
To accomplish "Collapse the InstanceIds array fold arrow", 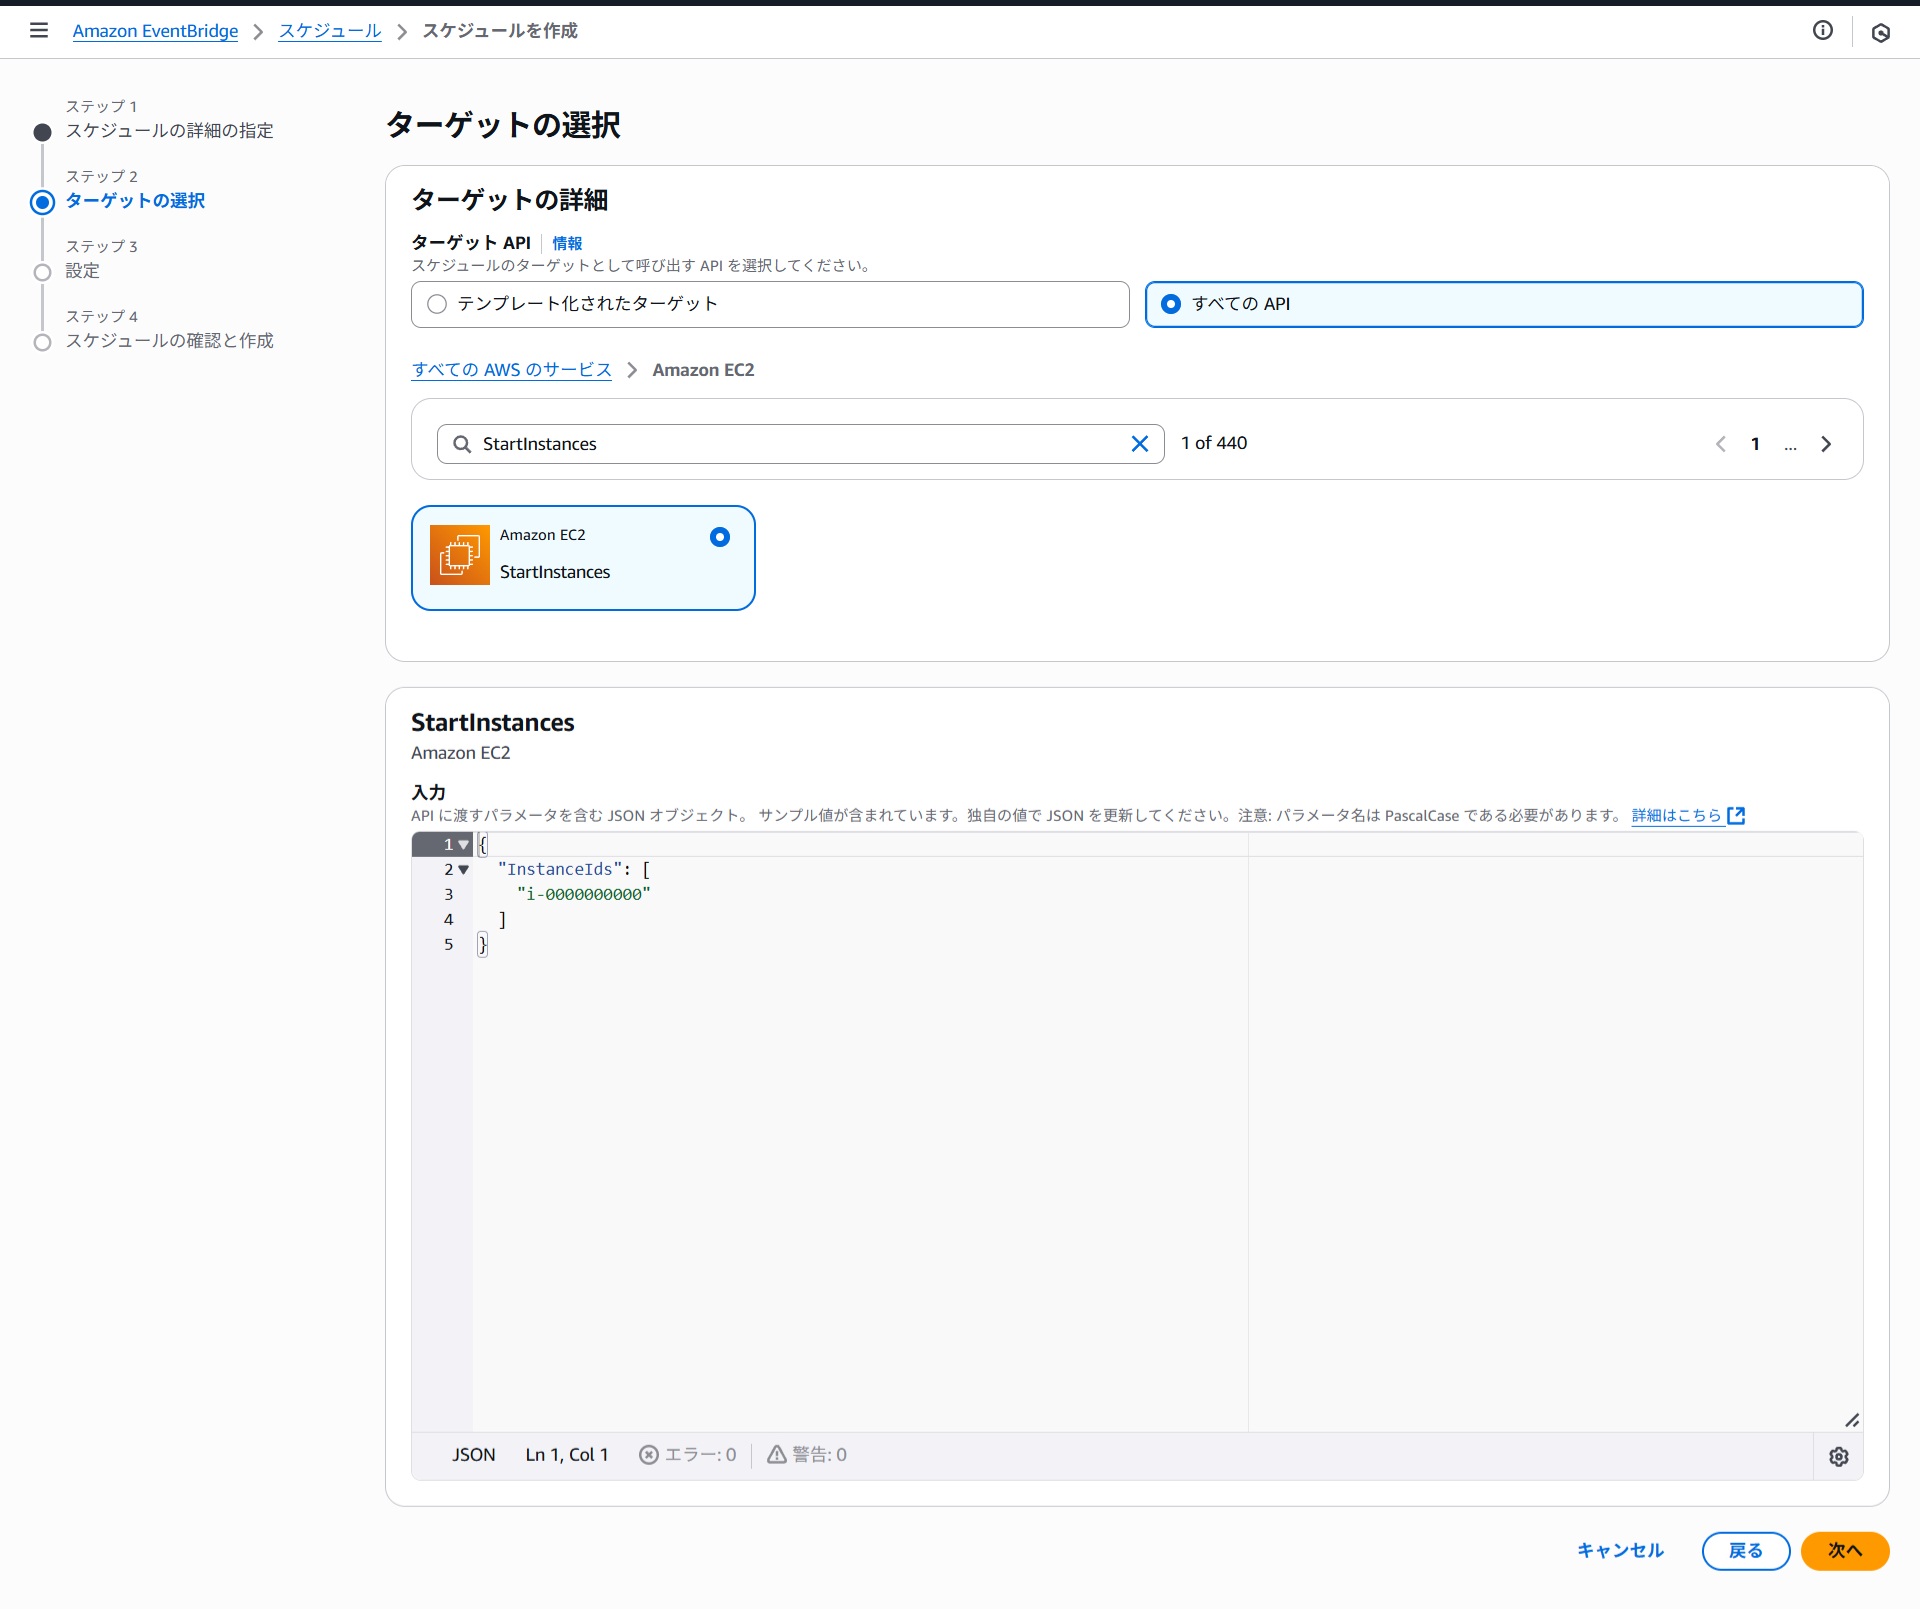I will tap(464, 870).
